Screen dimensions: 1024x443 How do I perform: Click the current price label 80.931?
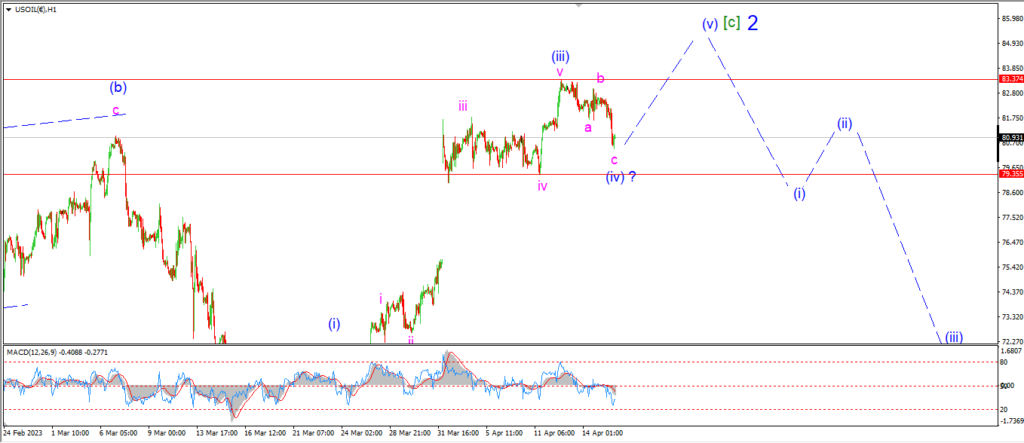coord(1010,137)
